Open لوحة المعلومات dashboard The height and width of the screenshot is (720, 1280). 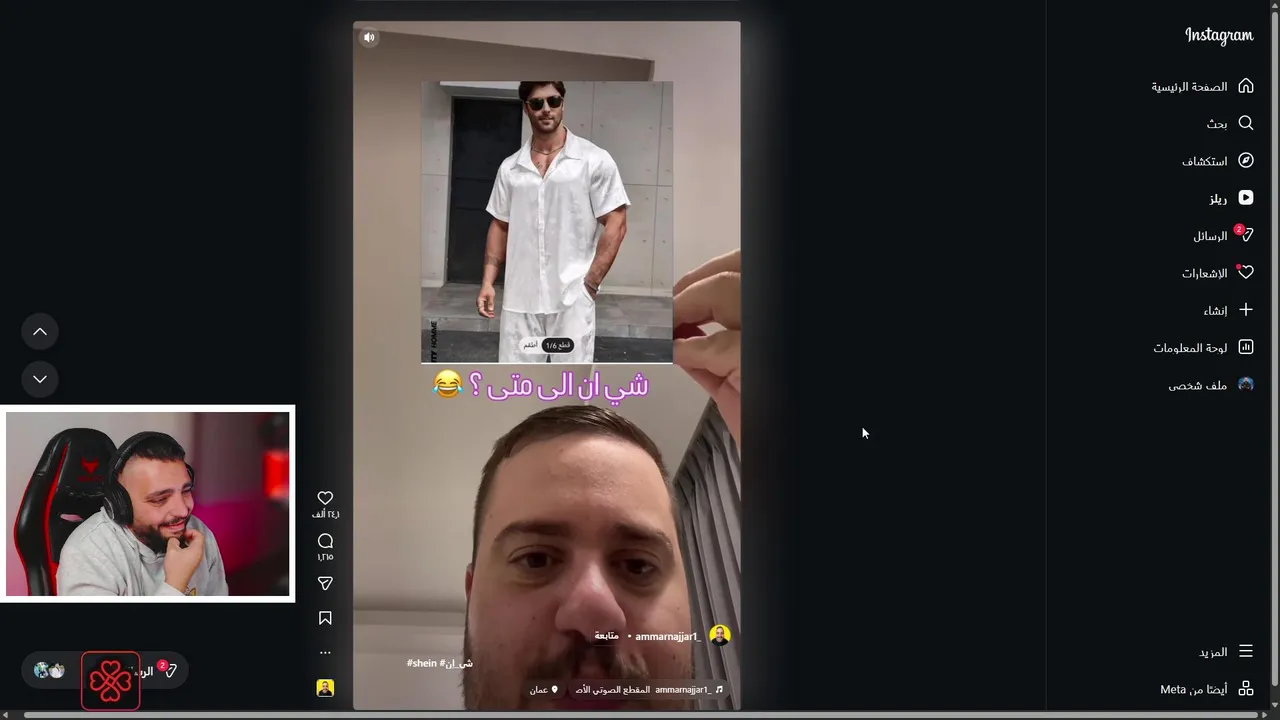click(1203, 347)
